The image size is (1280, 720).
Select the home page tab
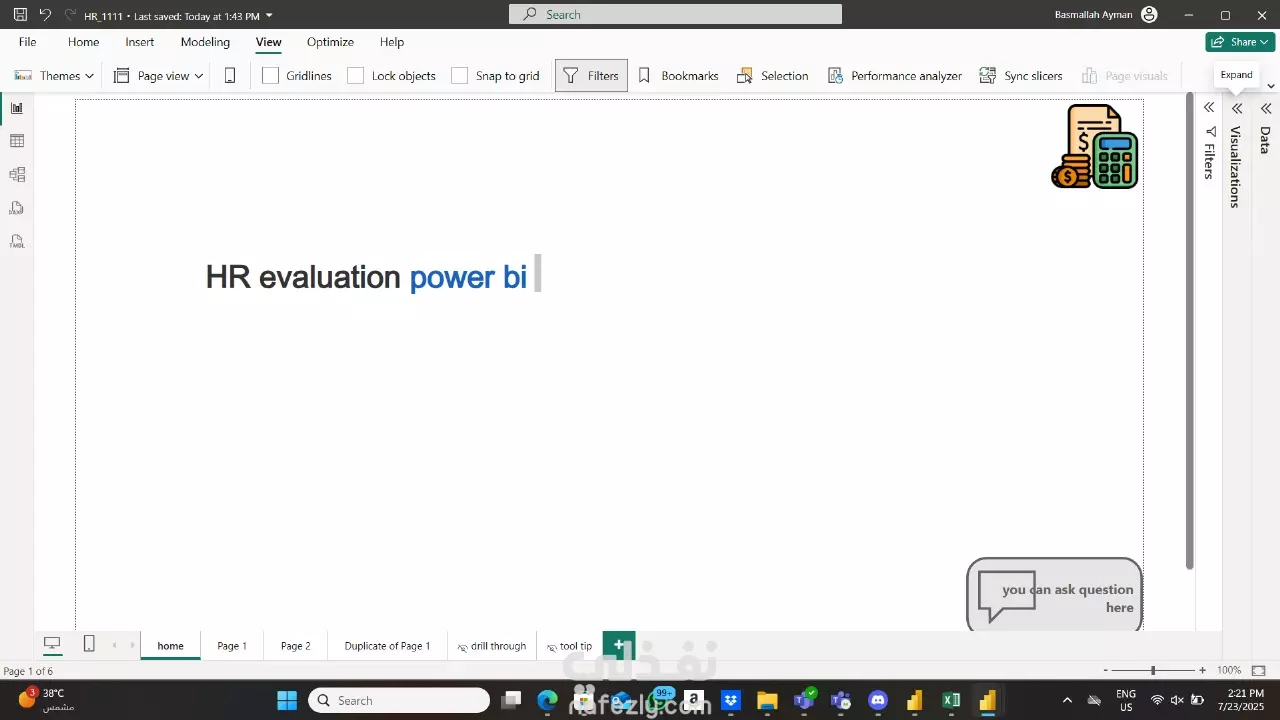pos(170,646)
